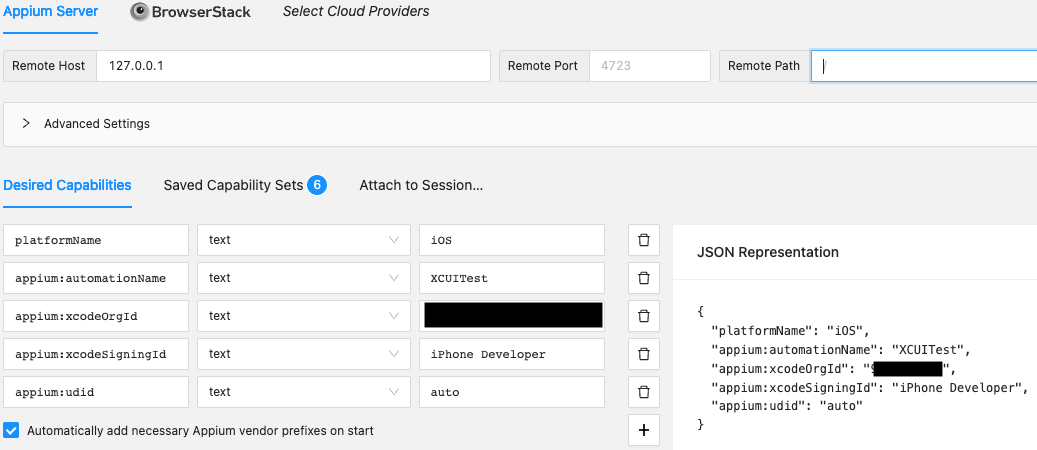Open type dropdown for appium:xcodeOrgId row
Screen dimensions: 1037x450
304,316
